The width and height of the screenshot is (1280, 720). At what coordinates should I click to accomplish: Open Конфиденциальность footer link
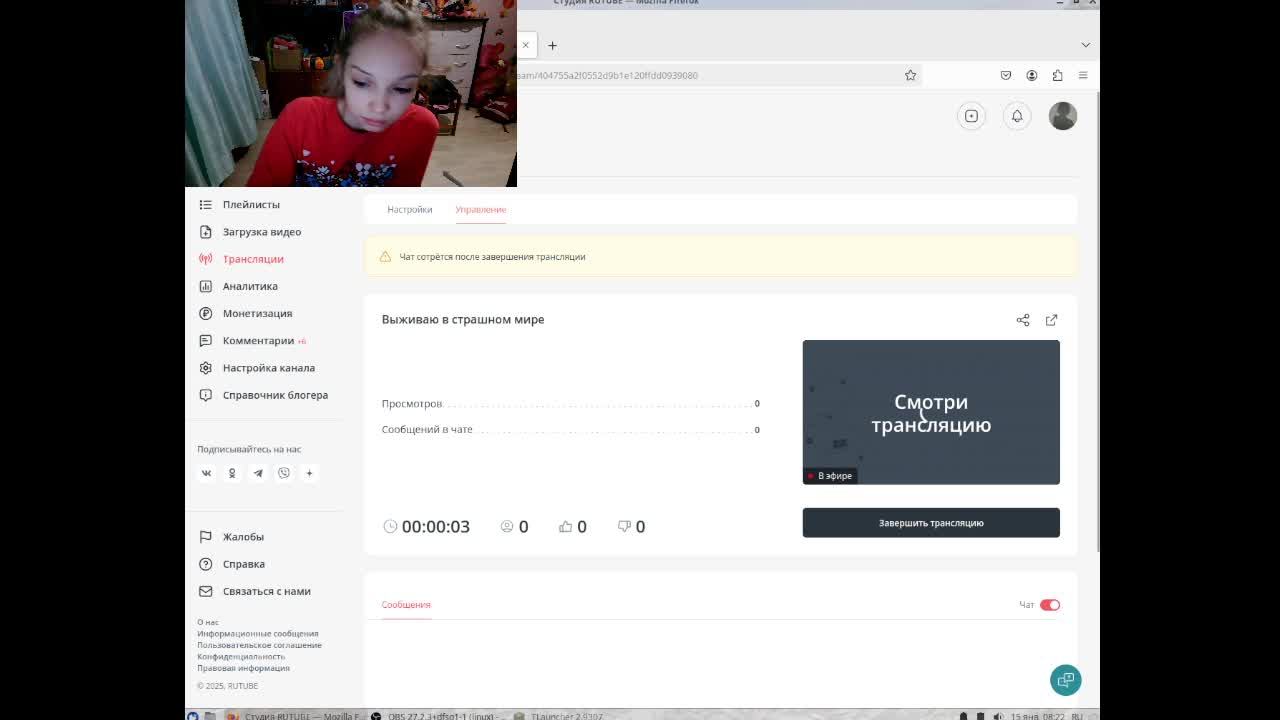(241, 656)
